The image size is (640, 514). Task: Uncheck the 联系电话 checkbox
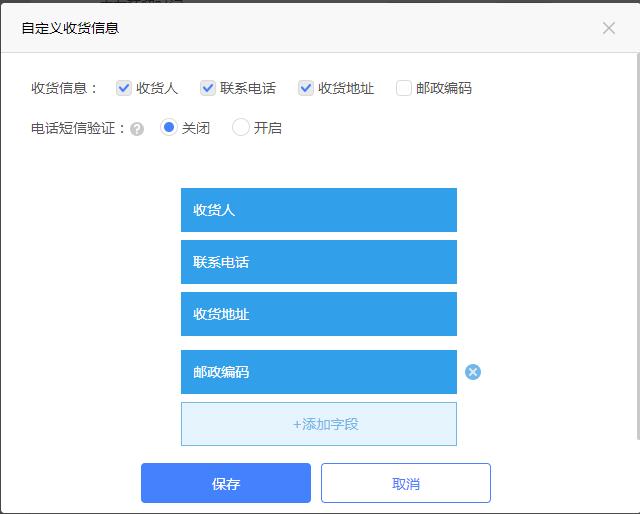208,88
